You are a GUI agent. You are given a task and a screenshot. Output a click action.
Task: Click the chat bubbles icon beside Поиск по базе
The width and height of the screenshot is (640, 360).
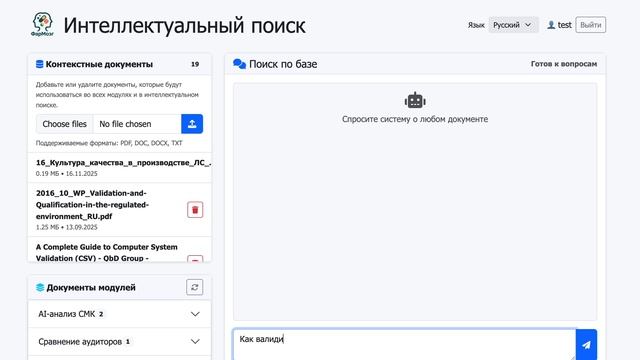239,64
